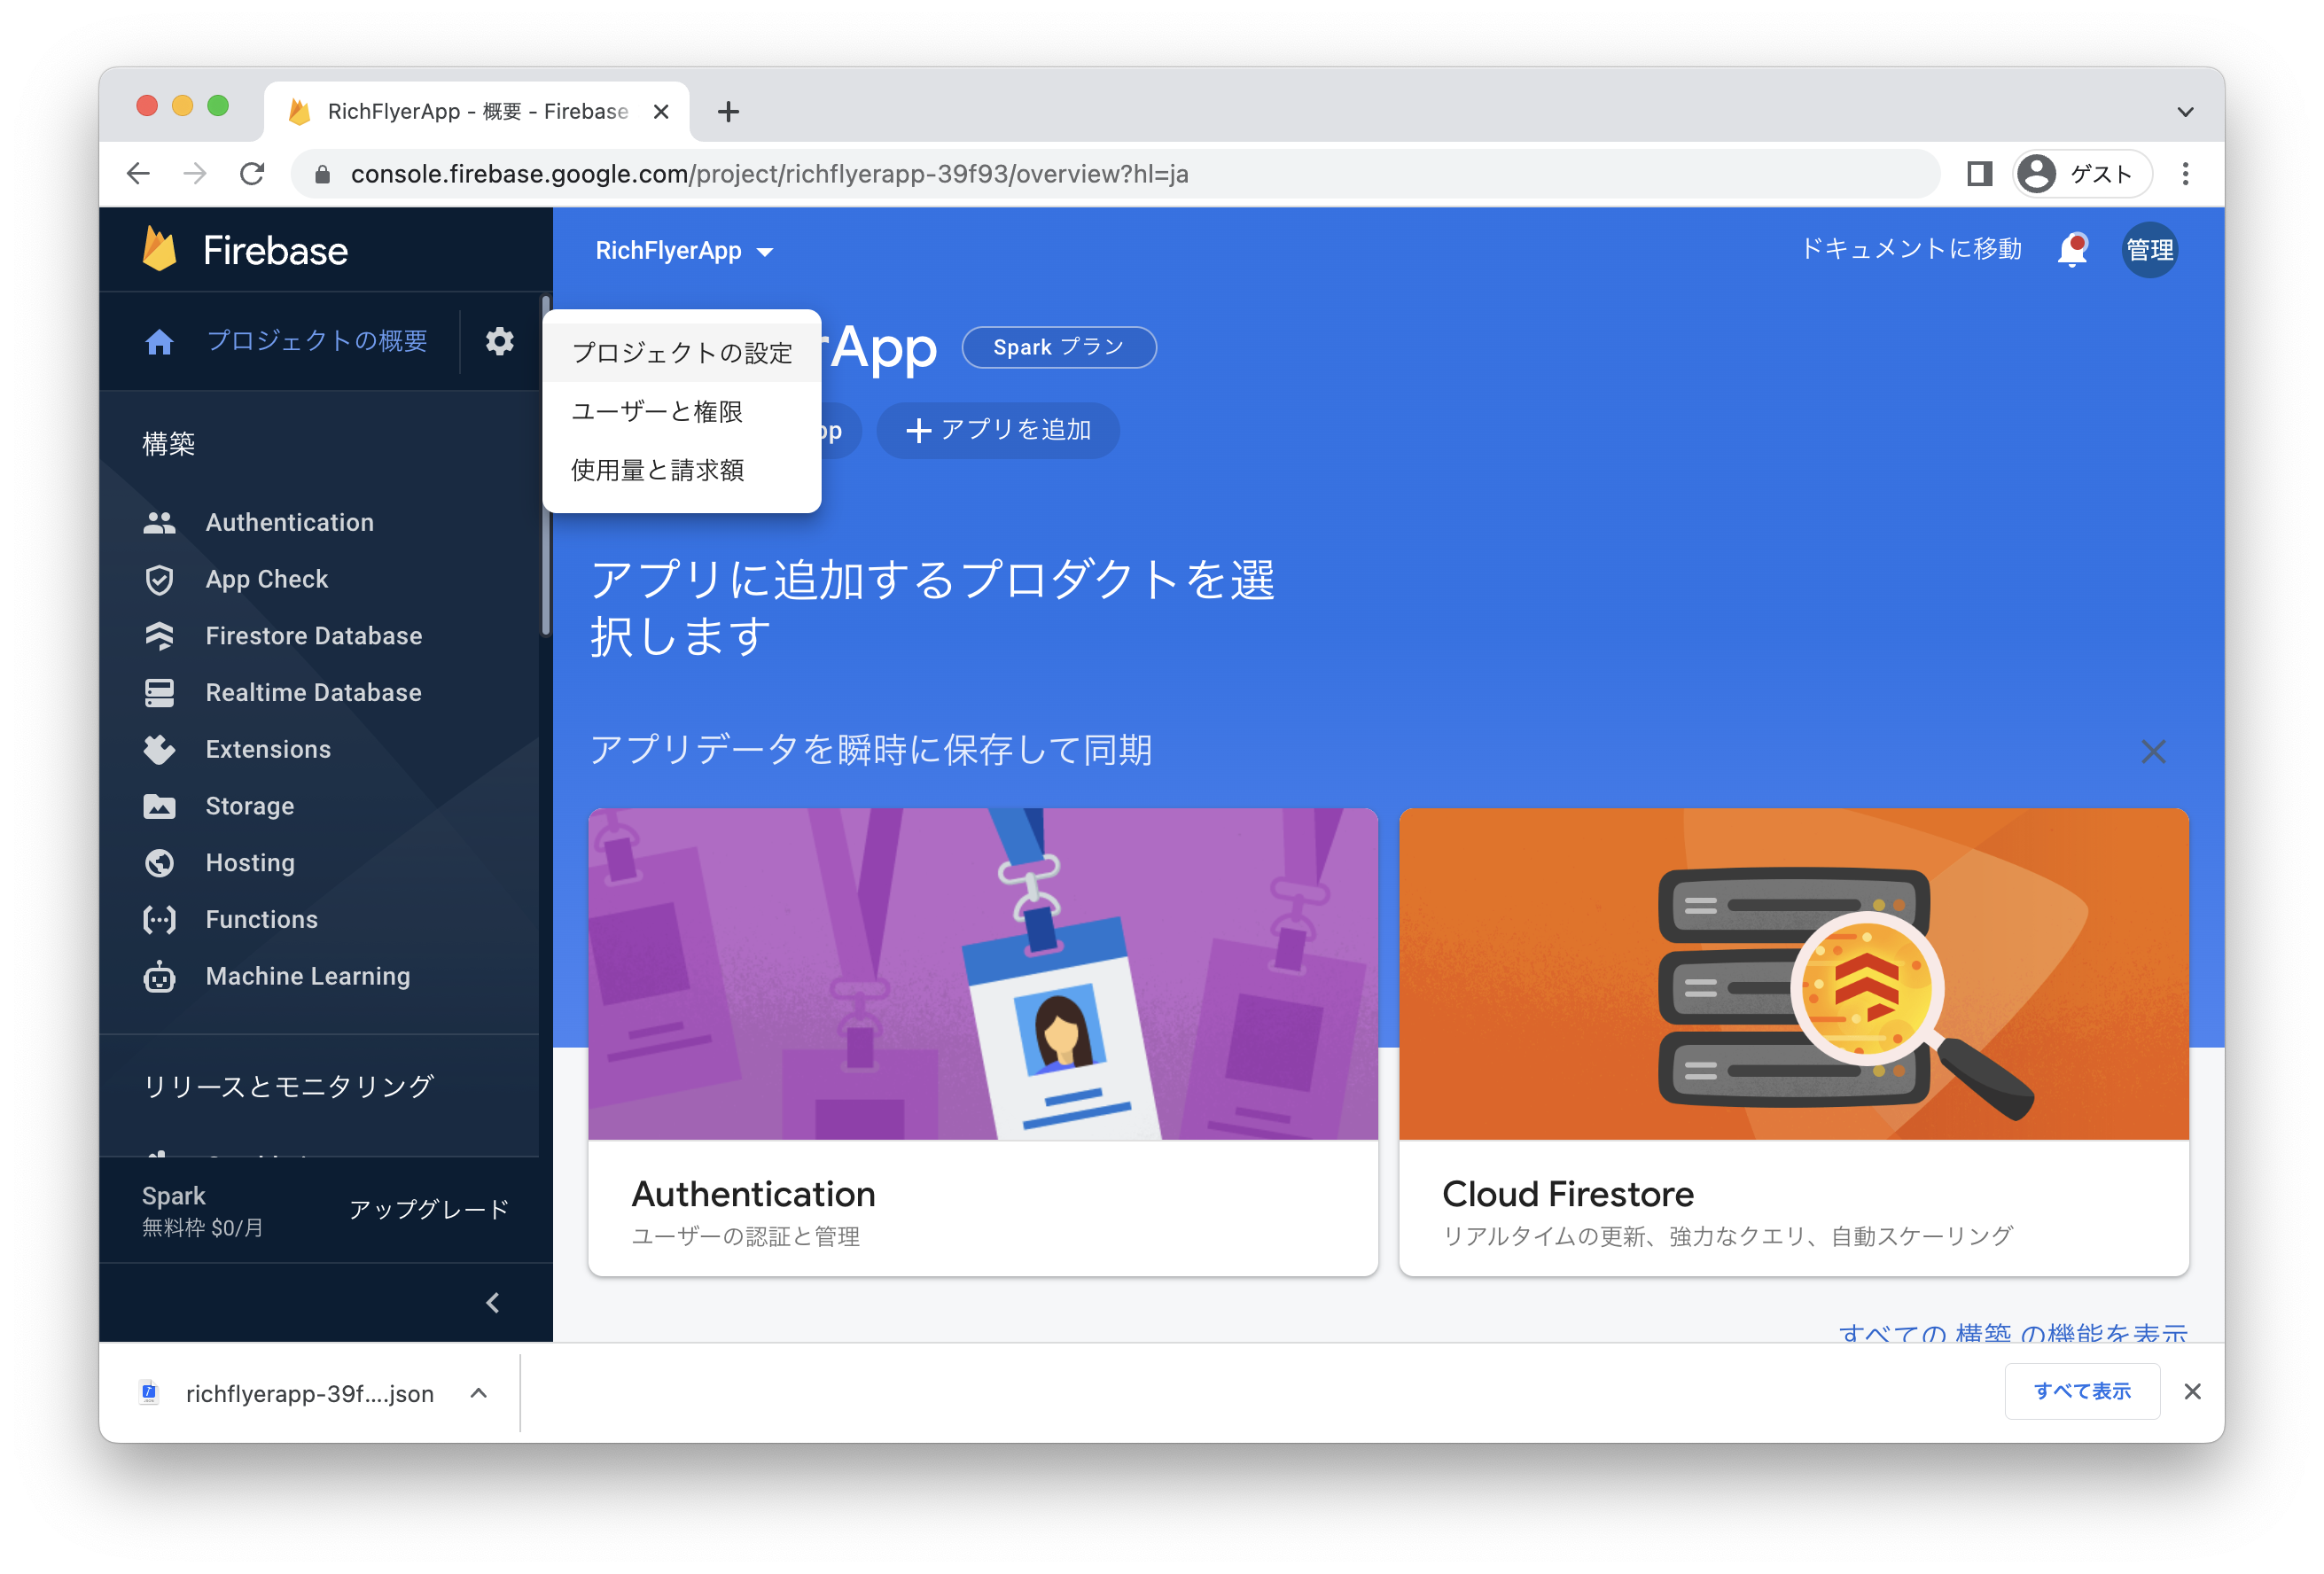Click the Extensions puzzle icon
The height and width of the screenshot is (1574, 2324).
[159, 749]
